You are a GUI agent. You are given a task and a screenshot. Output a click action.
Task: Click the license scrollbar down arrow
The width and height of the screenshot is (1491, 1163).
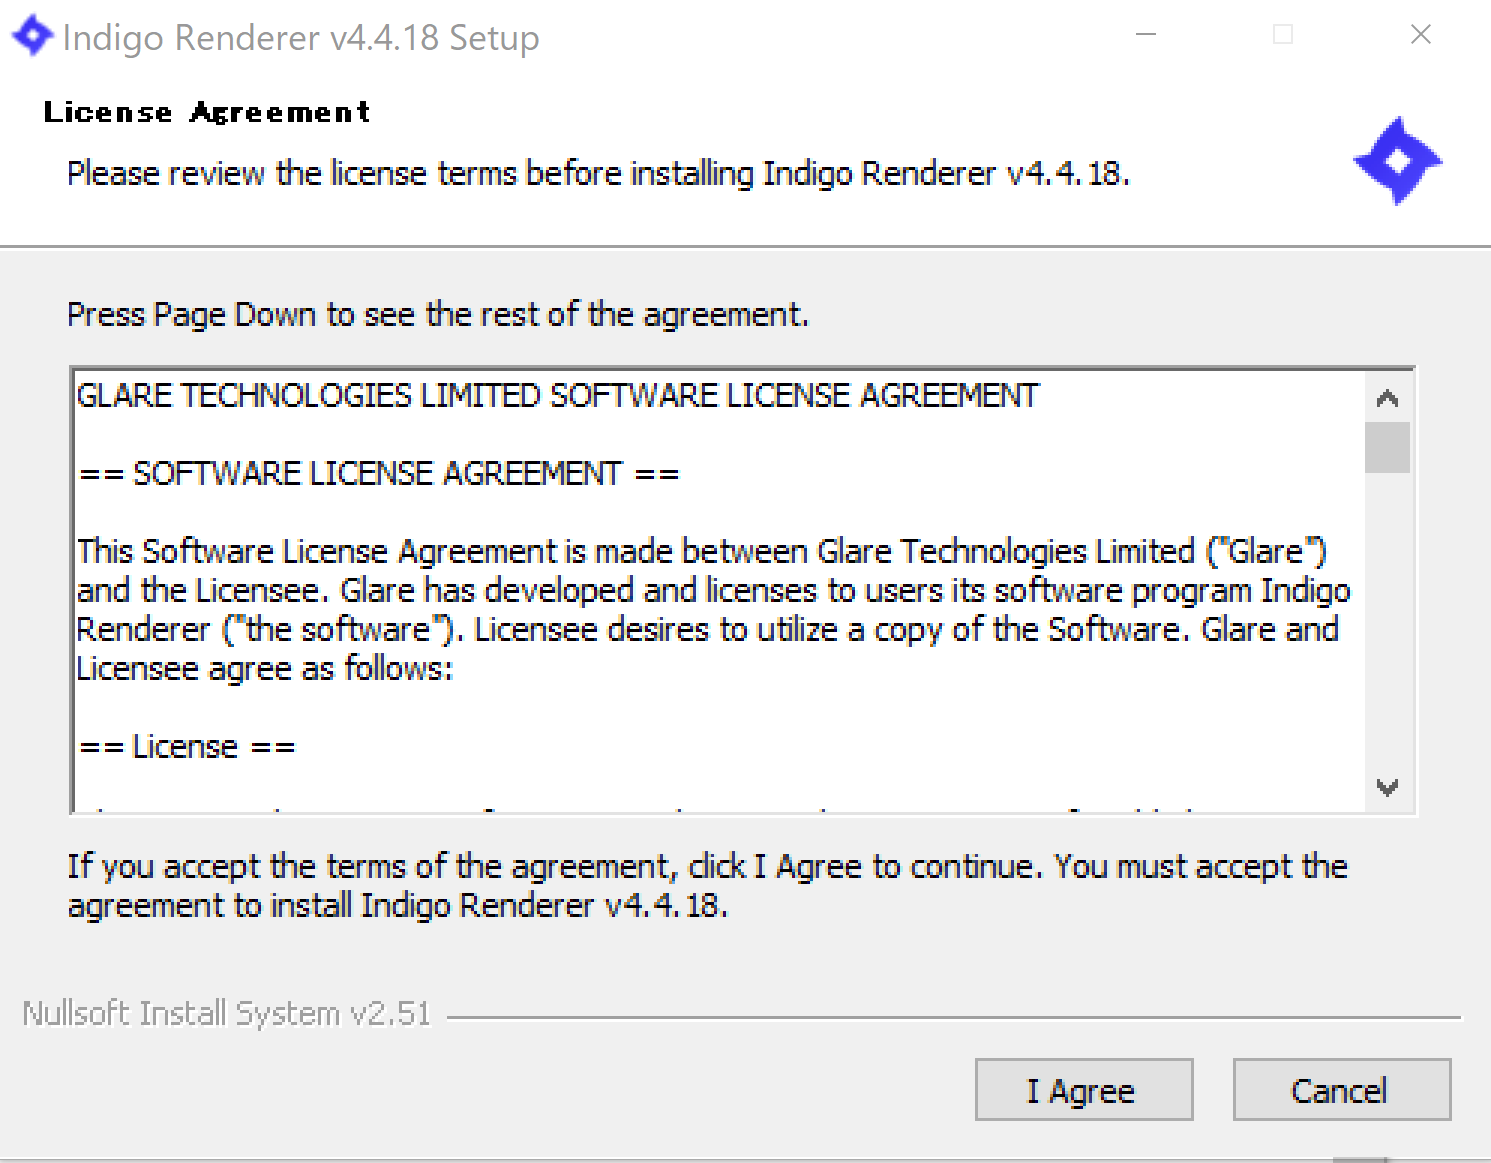pyautogui.click(x=1387, y=787)
